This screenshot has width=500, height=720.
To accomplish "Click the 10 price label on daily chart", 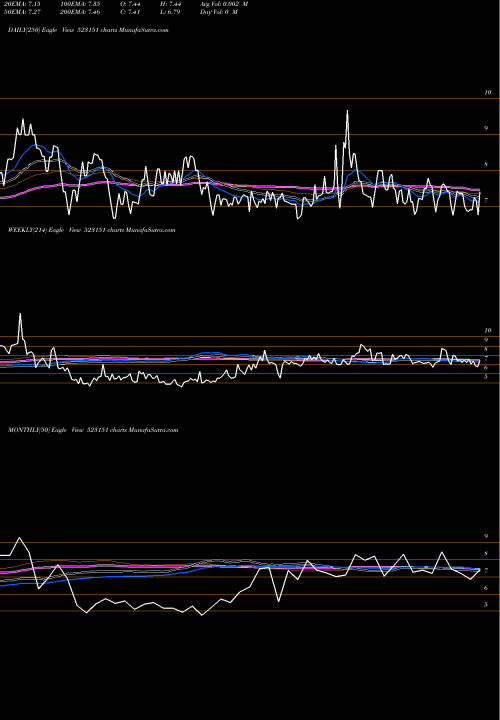I will tap(488, 92).
